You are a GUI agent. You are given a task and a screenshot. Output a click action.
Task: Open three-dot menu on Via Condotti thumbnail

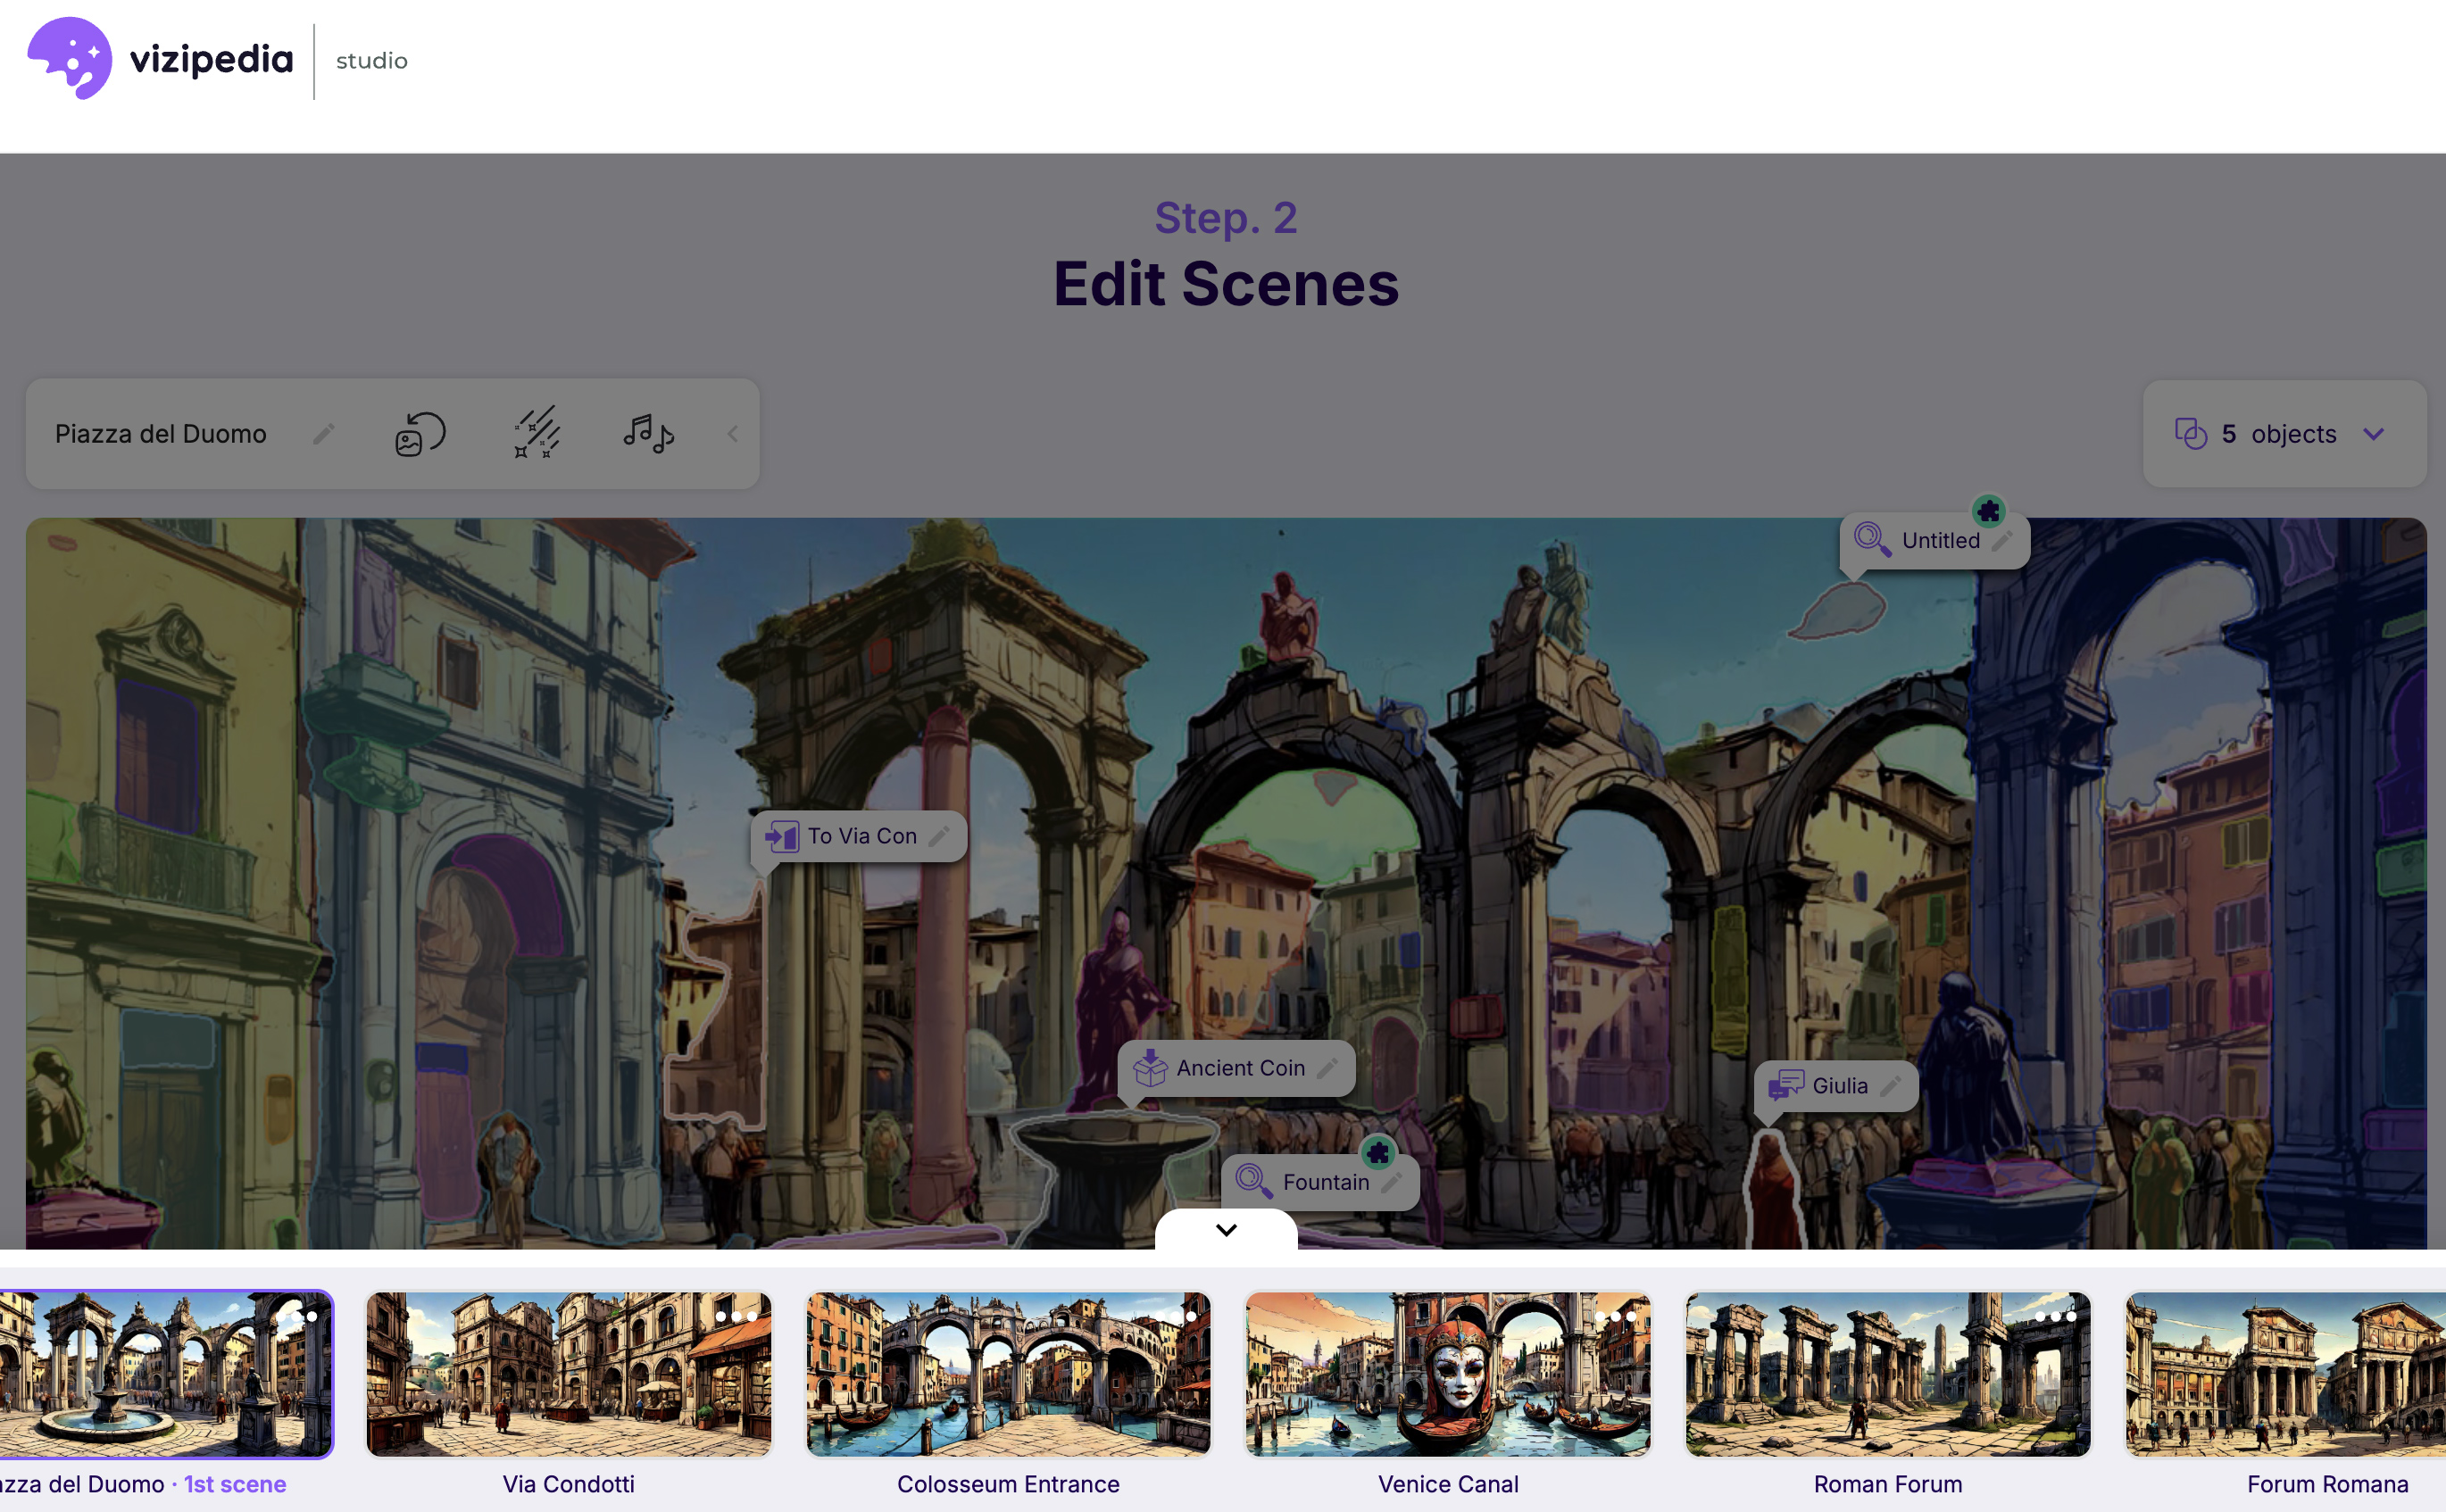(x=736, y=1316)
